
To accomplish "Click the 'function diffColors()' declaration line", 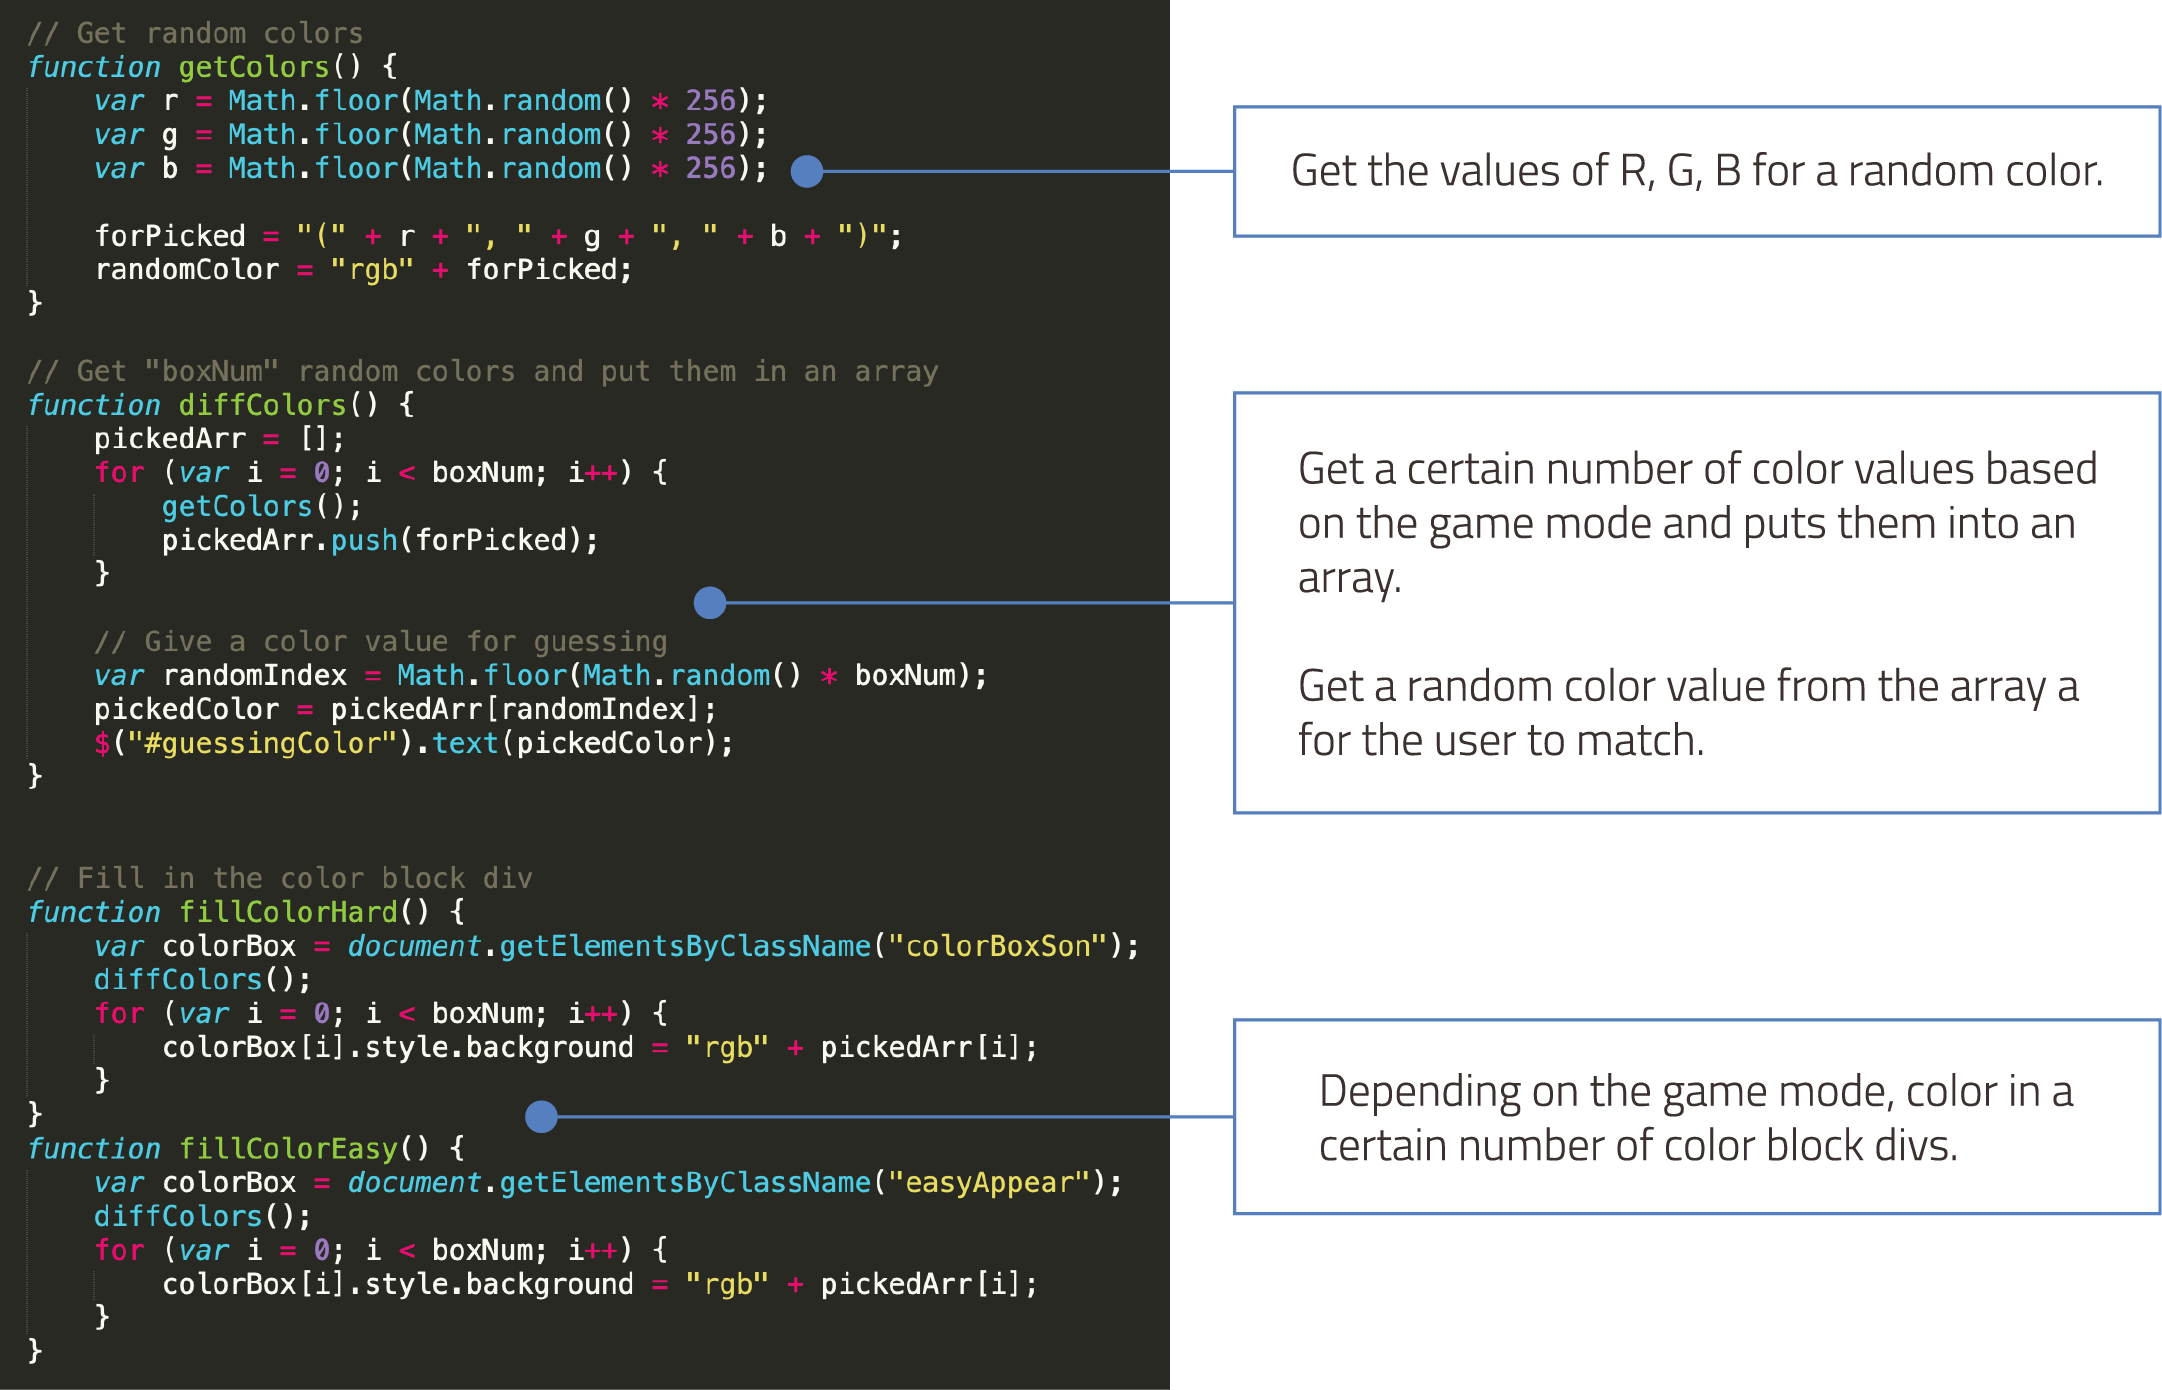I will click(221, 405).
